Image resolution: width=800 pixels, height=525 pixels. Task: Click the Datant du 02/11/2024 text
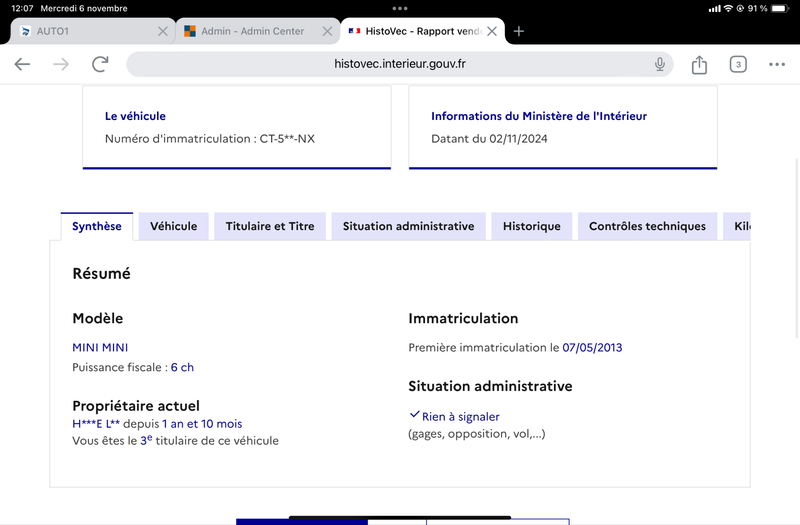click(x=489, y=139)
